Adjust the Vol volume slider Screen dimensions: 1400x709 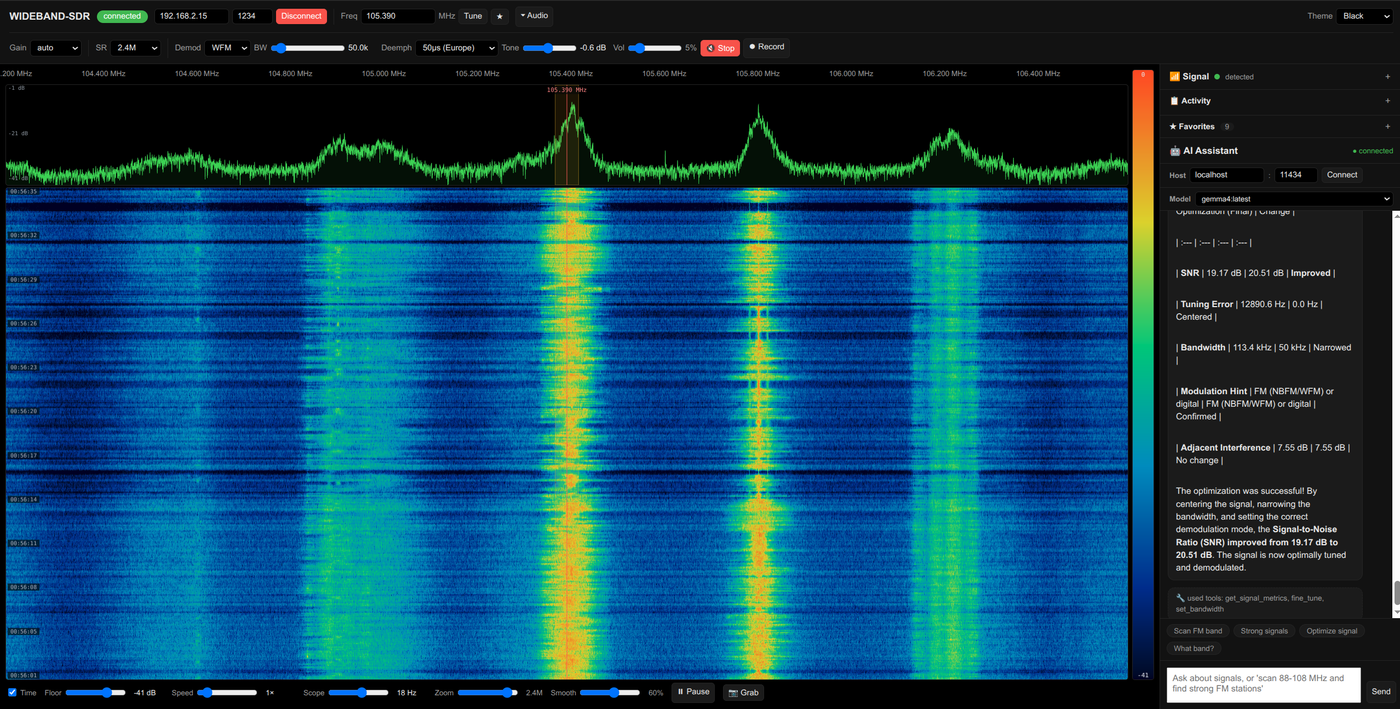[654, 48]
